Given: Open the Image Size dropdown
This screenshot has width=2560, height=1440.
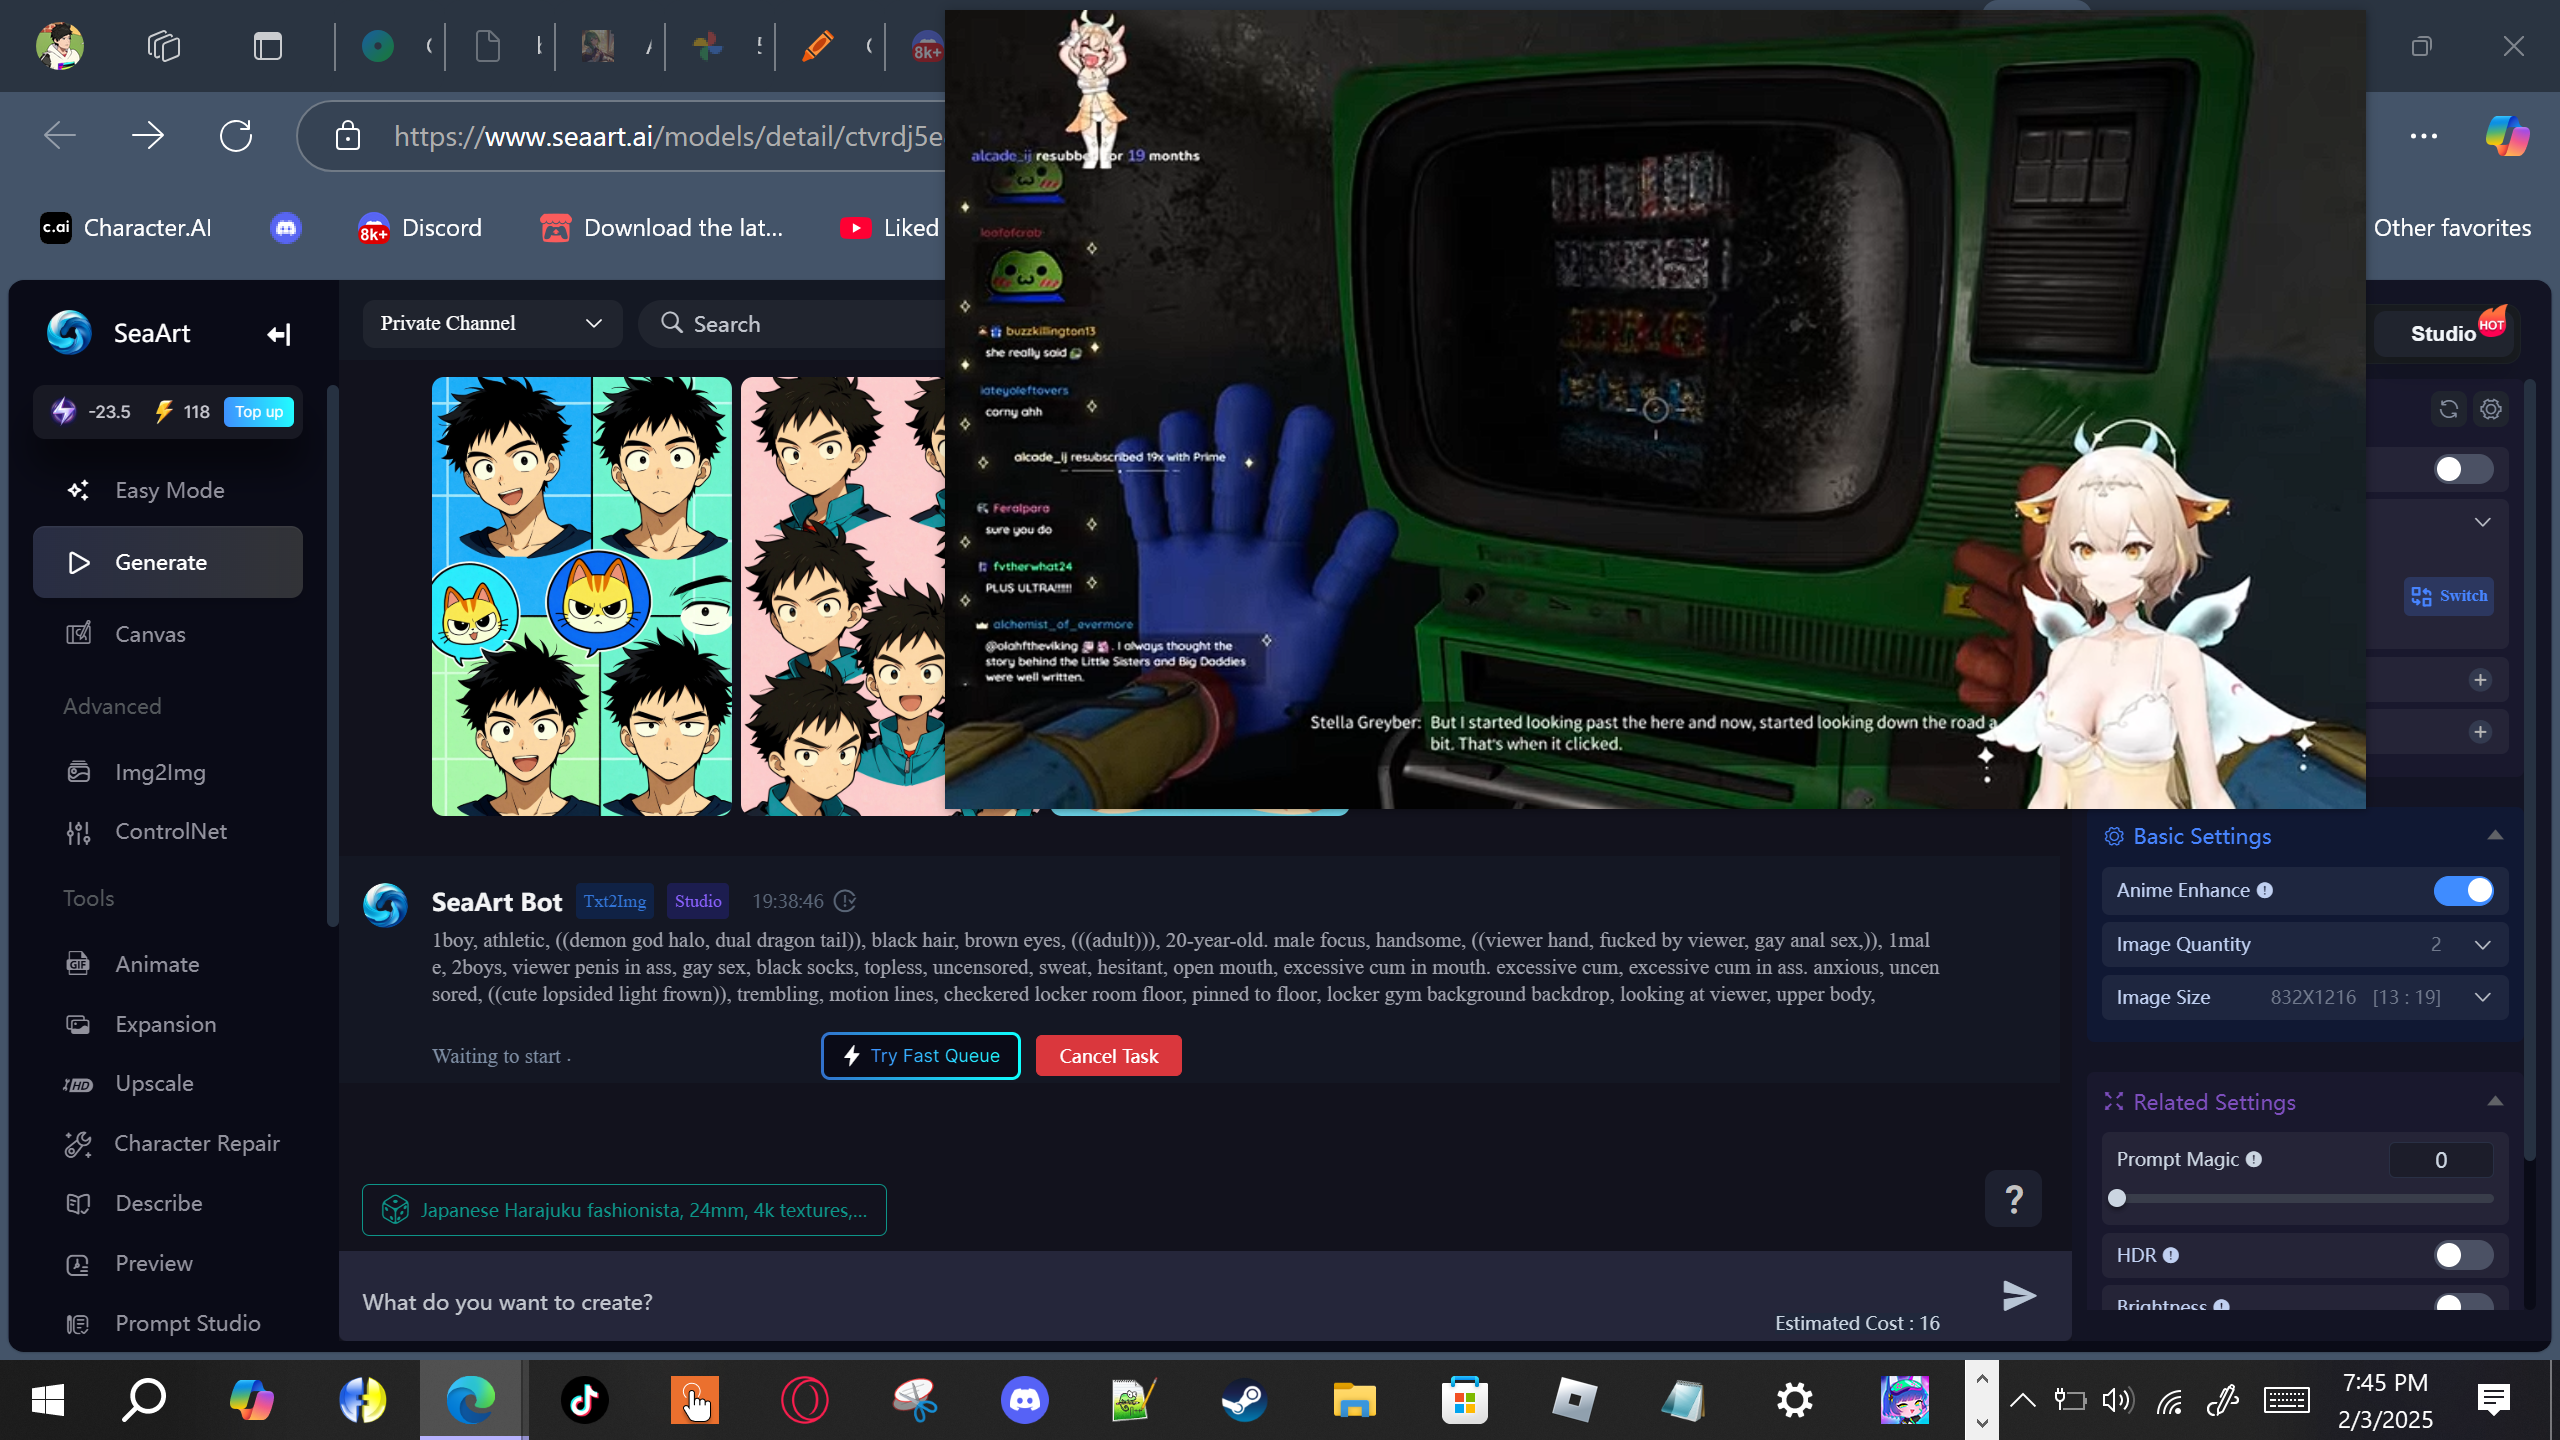Looking at the screenshot, I should tap(2304, 997).
